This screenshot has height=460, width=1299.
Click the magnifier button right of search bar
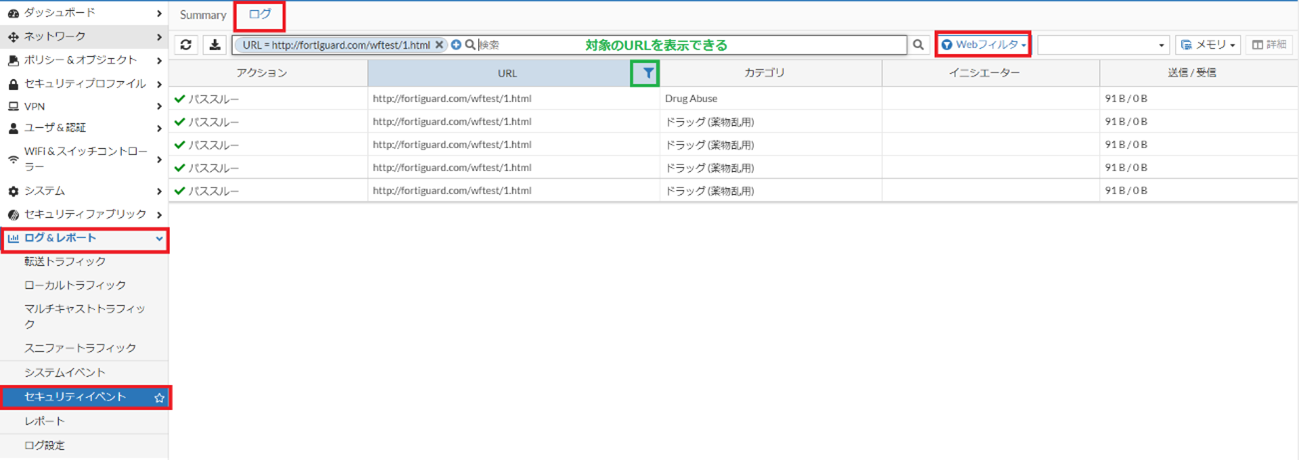[918, 45]
